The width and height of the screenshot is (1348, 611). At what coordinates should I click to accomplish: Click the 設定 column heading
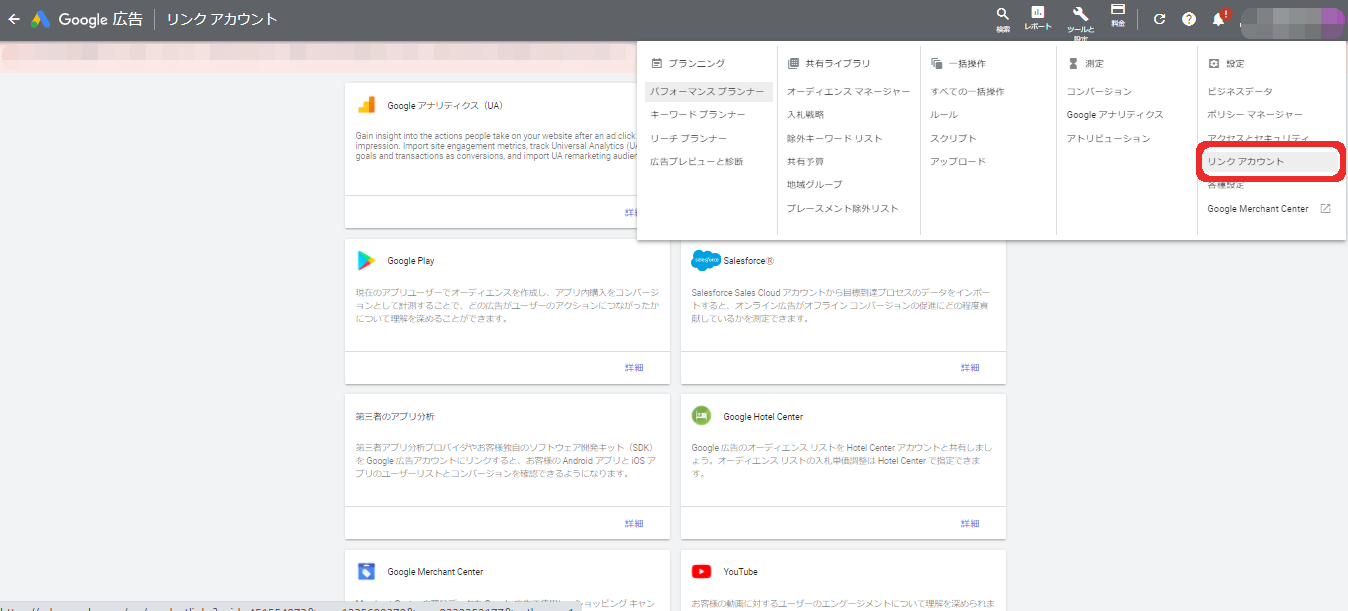(x=1235, y=63)
